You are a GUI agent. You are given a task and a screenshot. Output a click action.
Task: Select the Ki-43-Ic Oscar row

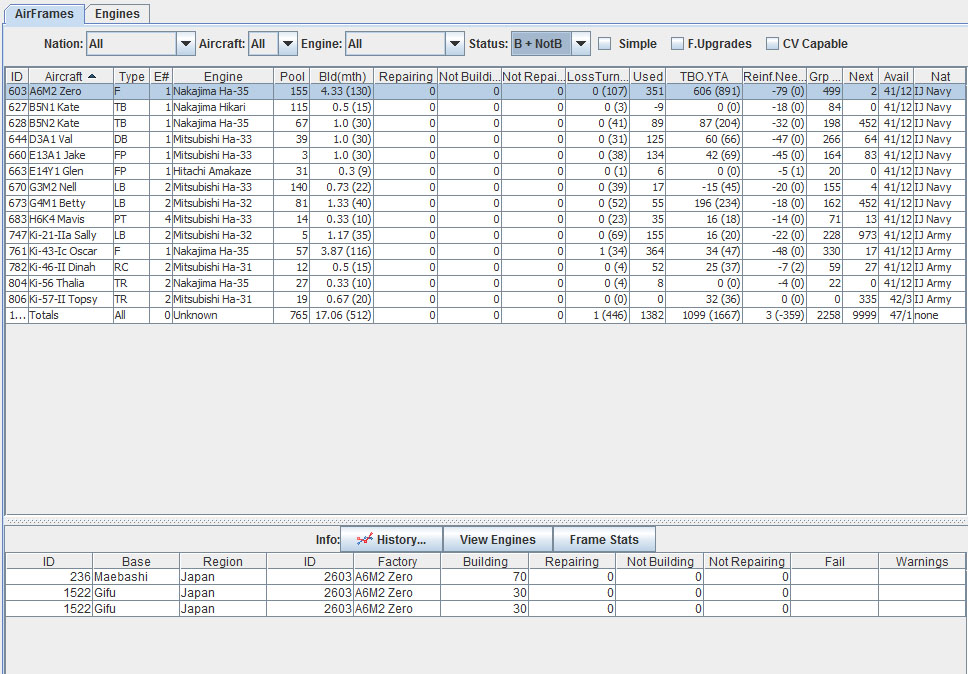pos(486,252)
